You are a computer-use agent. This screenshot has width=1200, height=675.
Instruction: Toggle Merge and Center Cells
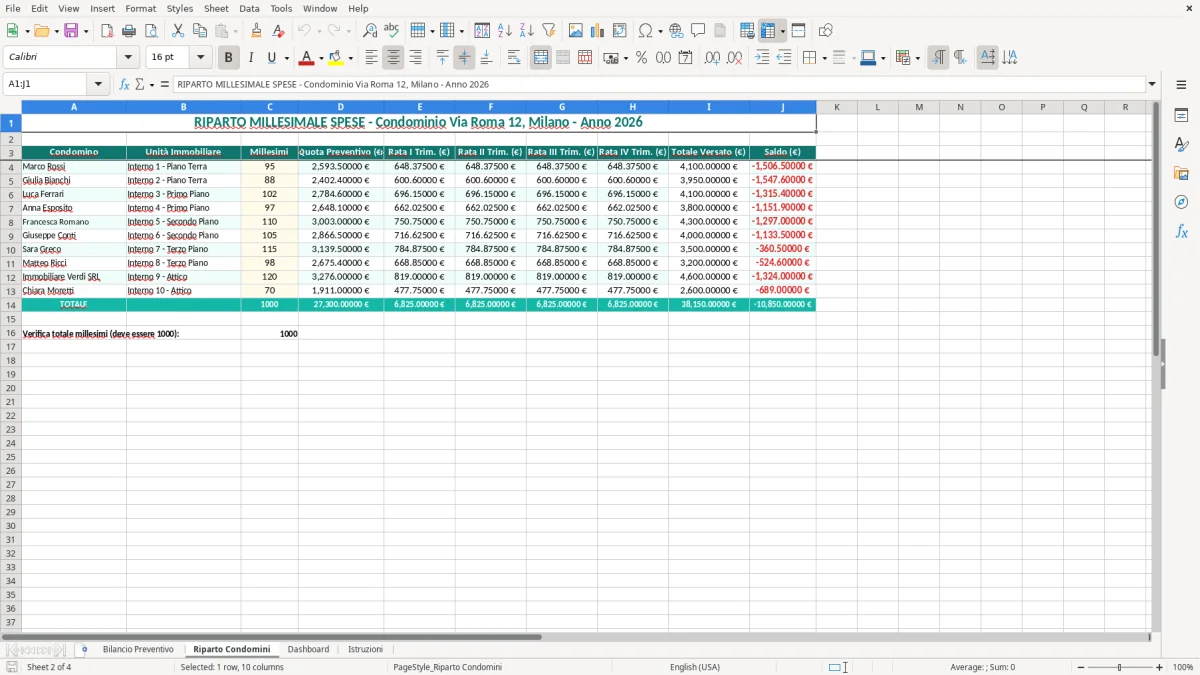541,58
